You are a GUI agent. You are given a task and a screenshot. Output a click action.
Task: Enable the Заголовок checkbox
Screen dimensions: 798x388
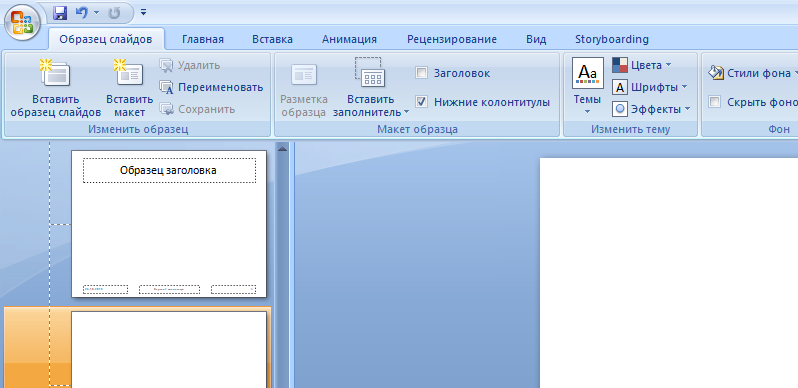pos(421,73)
